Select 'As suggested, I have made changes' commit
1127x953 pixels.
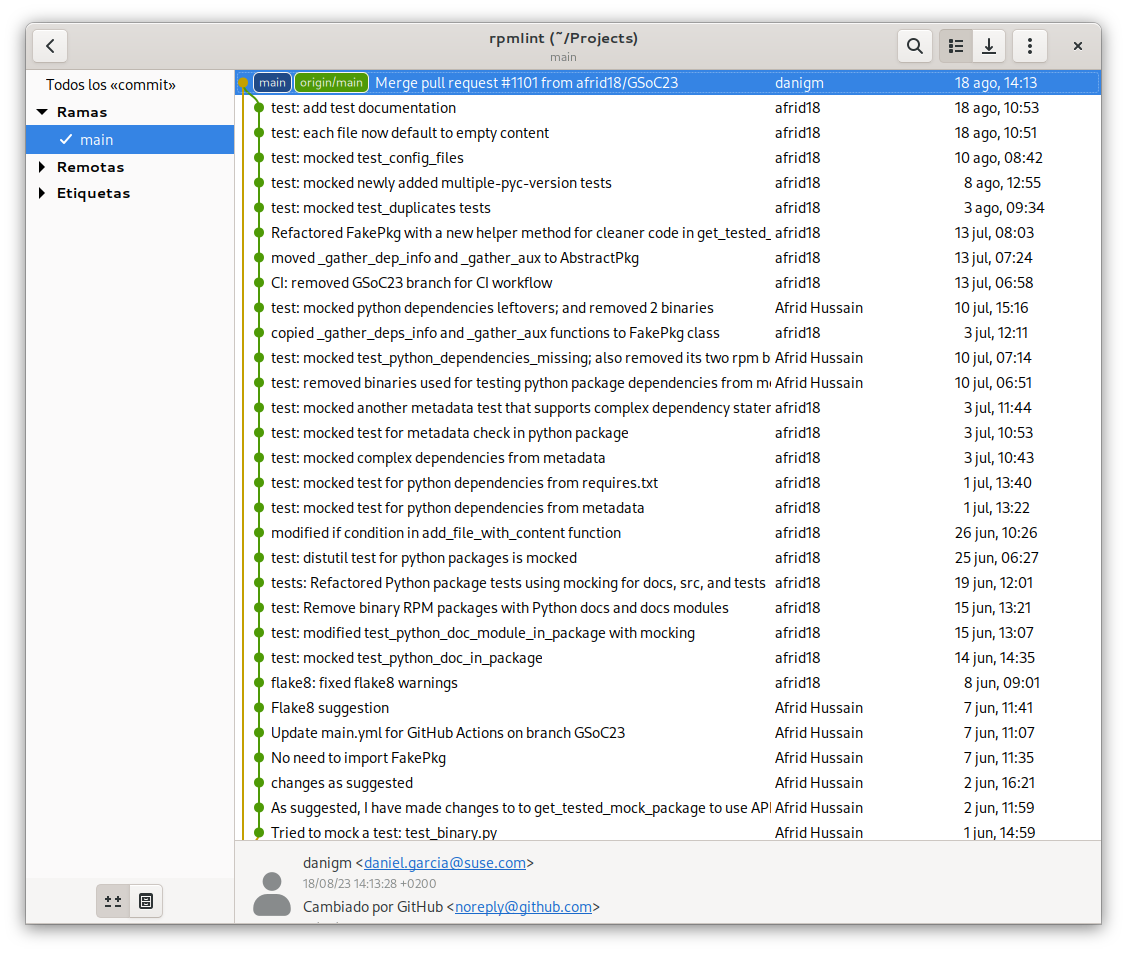668,808
